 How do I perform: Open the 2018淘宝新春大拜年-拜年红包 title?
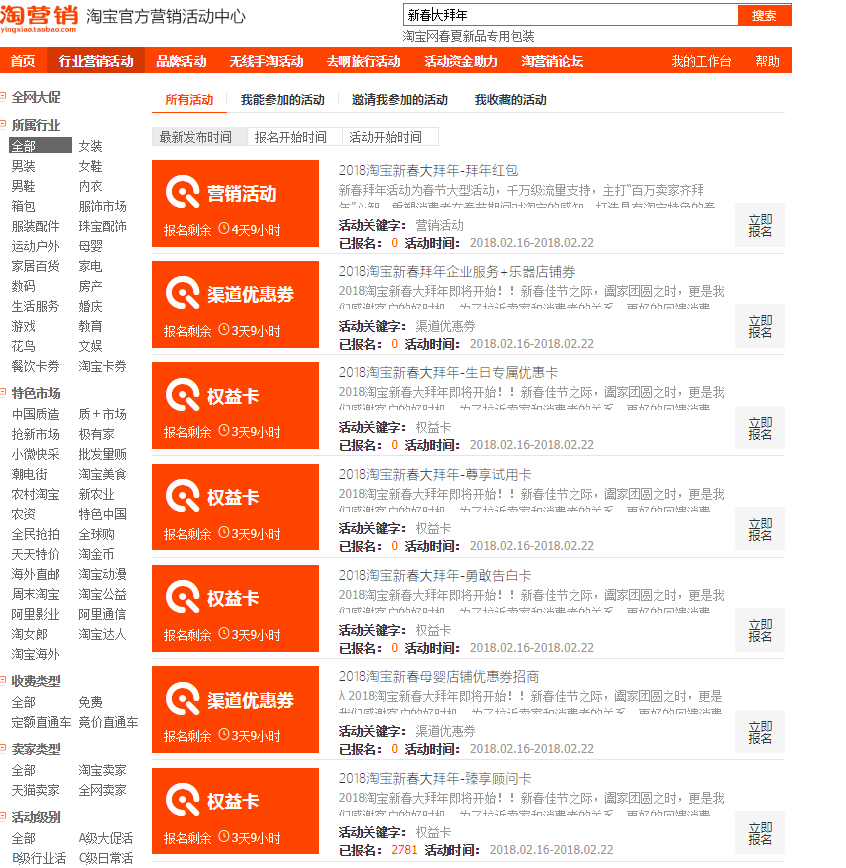[429, 170]
